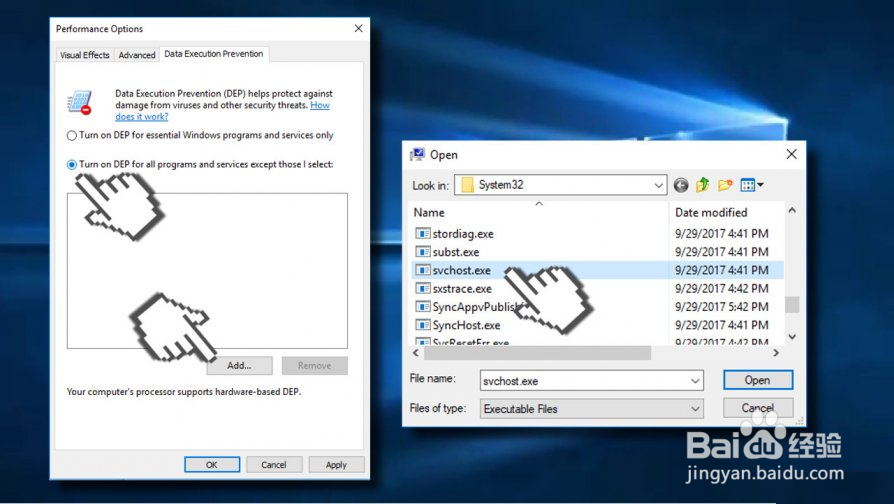Select the subst.exe file name
This screenshot has height=504, width=894.
coord(456,252)
